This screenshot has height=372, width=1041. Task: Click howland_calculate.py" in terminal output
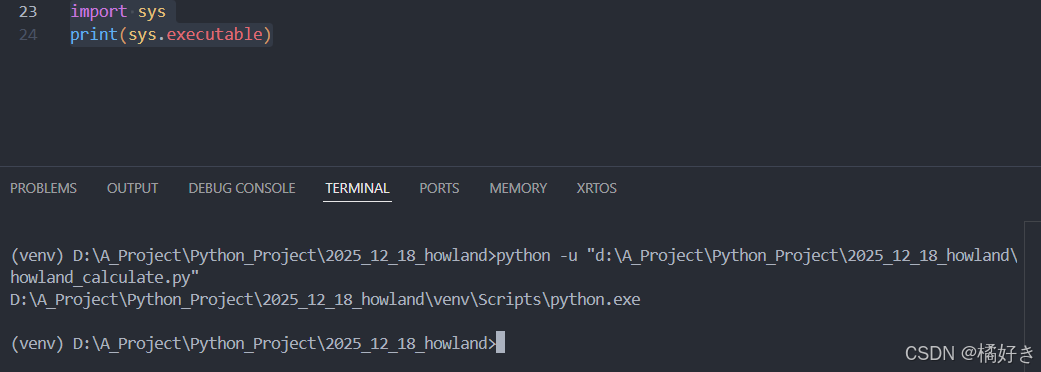[x=105, y=278]
